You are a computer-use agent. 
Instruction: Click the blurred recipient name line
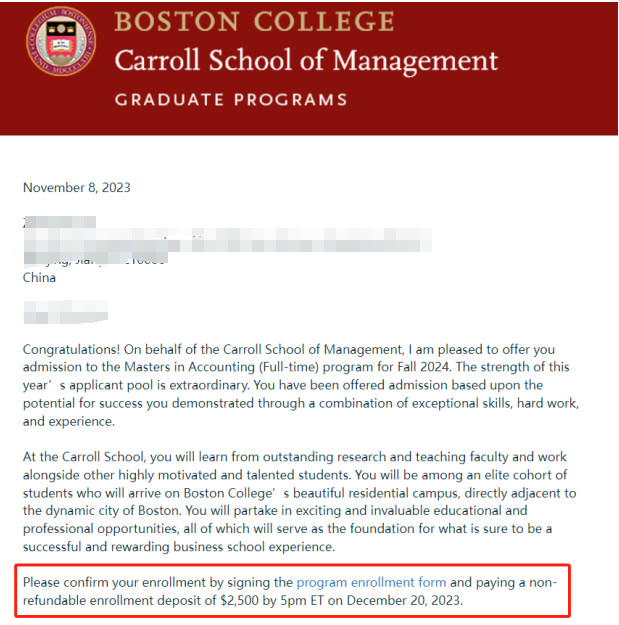click(x=60, y=222)
